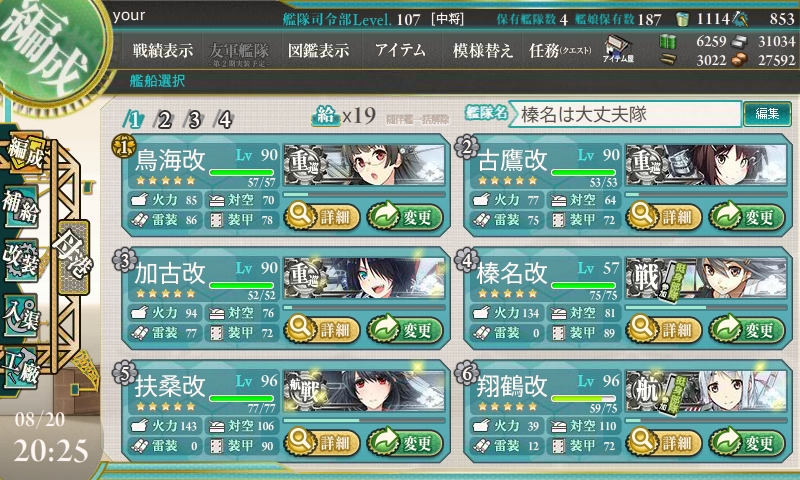Click 扶桑改's ship portrait banner
The image size is (800, 480).
[364, 391]
